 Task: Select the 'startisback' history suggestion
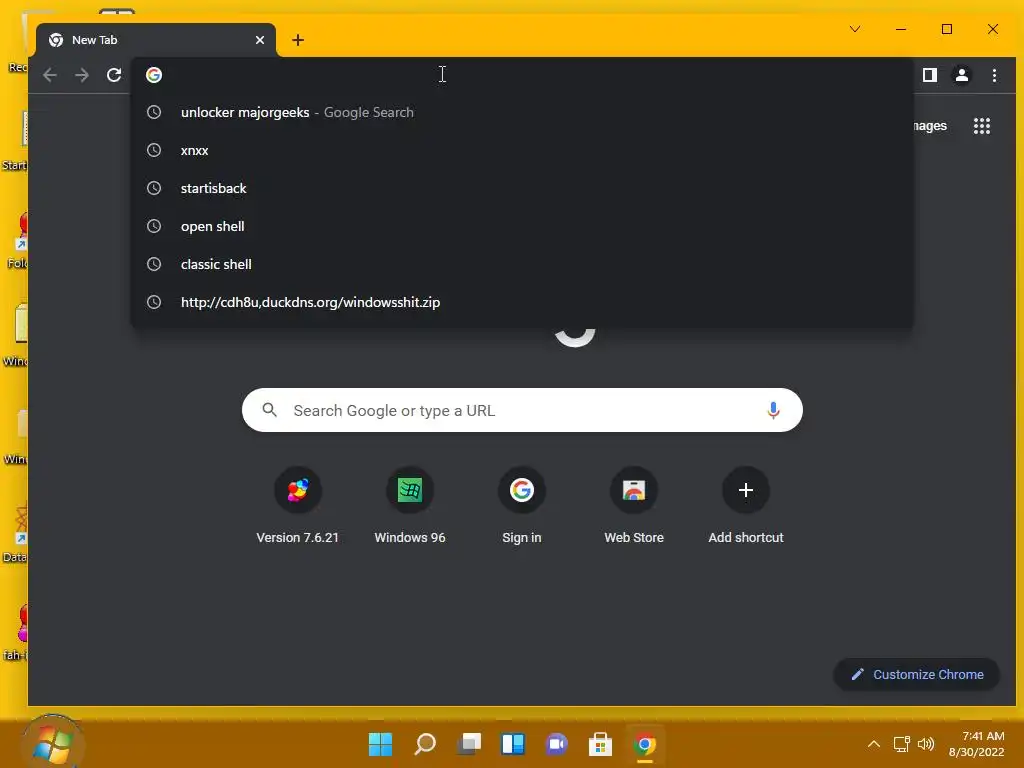(x=522, y=188)
